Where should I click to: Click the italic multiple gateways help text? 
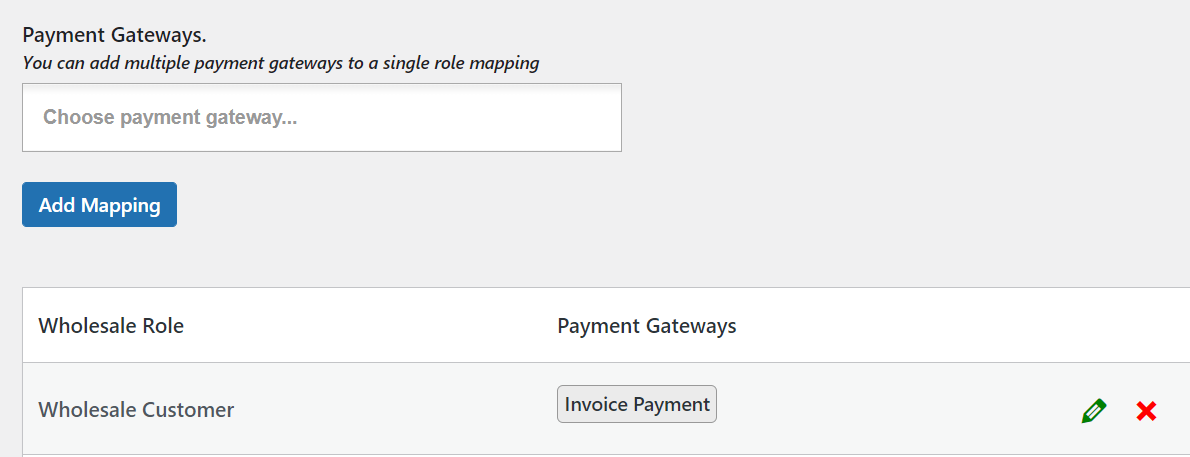(x=280, y=63)
